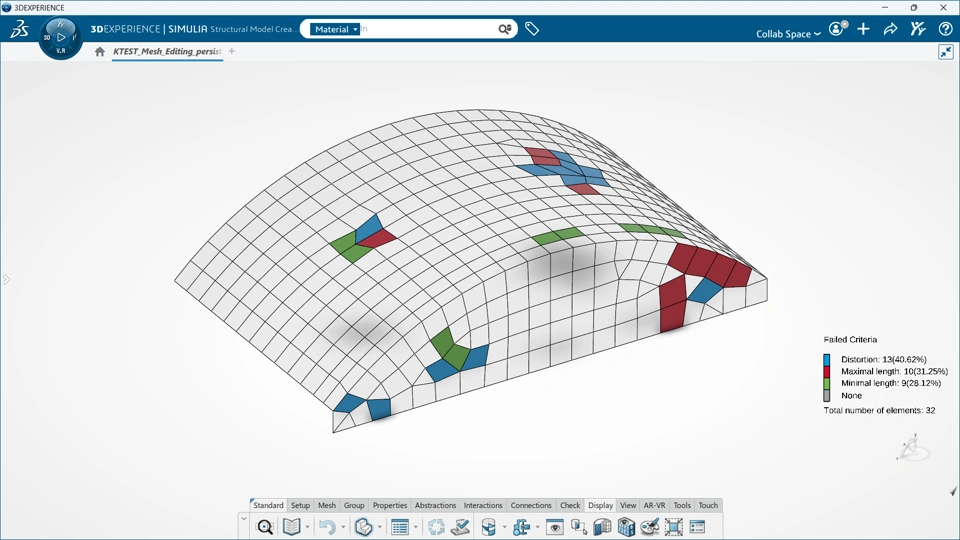This screenshot has width=960, height=540.
Task: Open the tag icon
Action: 531,29
